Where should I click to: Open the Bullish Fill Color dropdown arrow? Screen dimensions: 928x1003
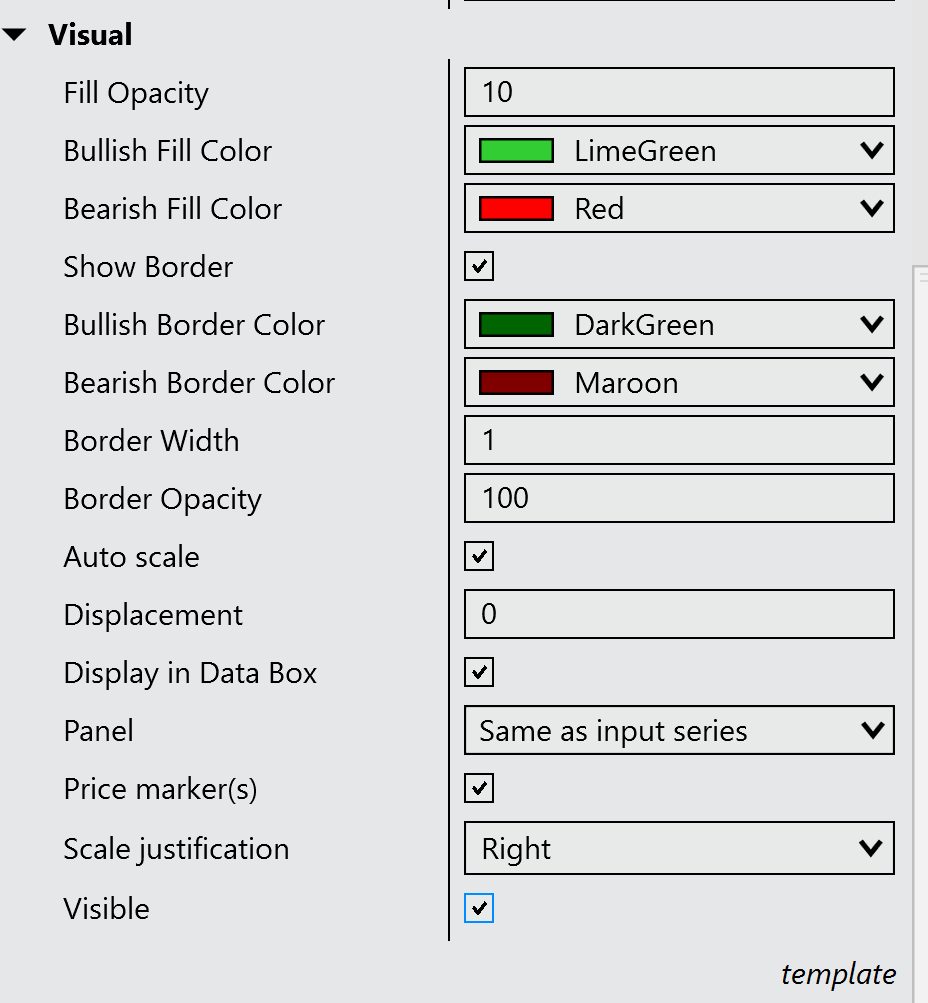tap(871, 151)
